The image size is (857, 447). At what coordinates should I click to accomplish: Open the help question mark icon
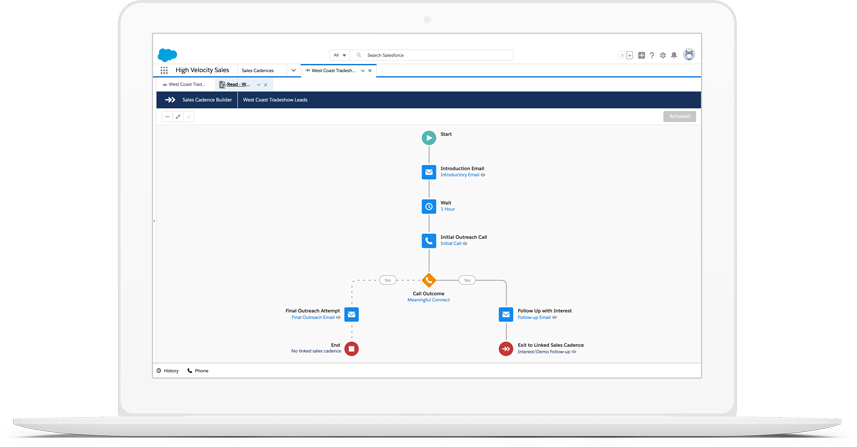652,55
